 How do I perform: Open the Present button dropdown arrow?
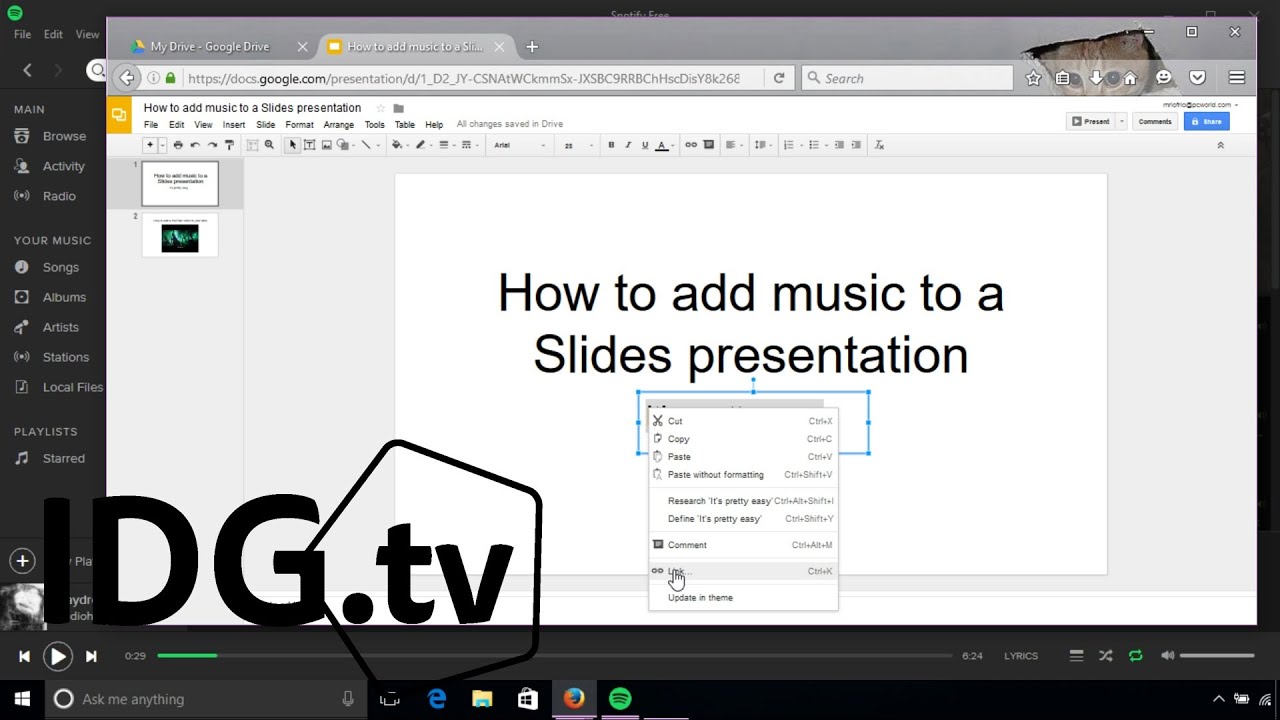click(1122, 121)
